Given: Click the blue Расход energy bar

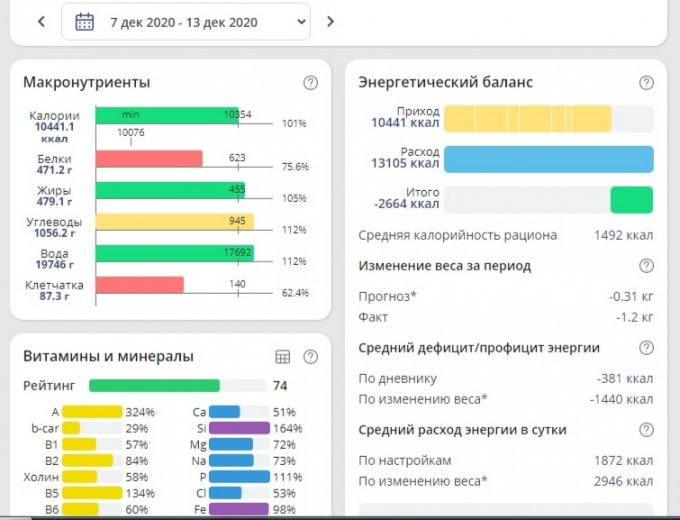Looking at the screenshot, I should [x=548, y=159].
